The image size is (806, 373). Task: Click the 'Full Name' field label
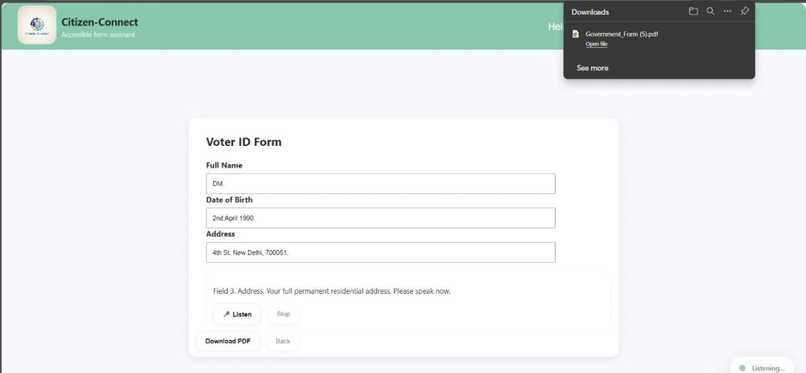pyautogui.click(x=224, y=165)
